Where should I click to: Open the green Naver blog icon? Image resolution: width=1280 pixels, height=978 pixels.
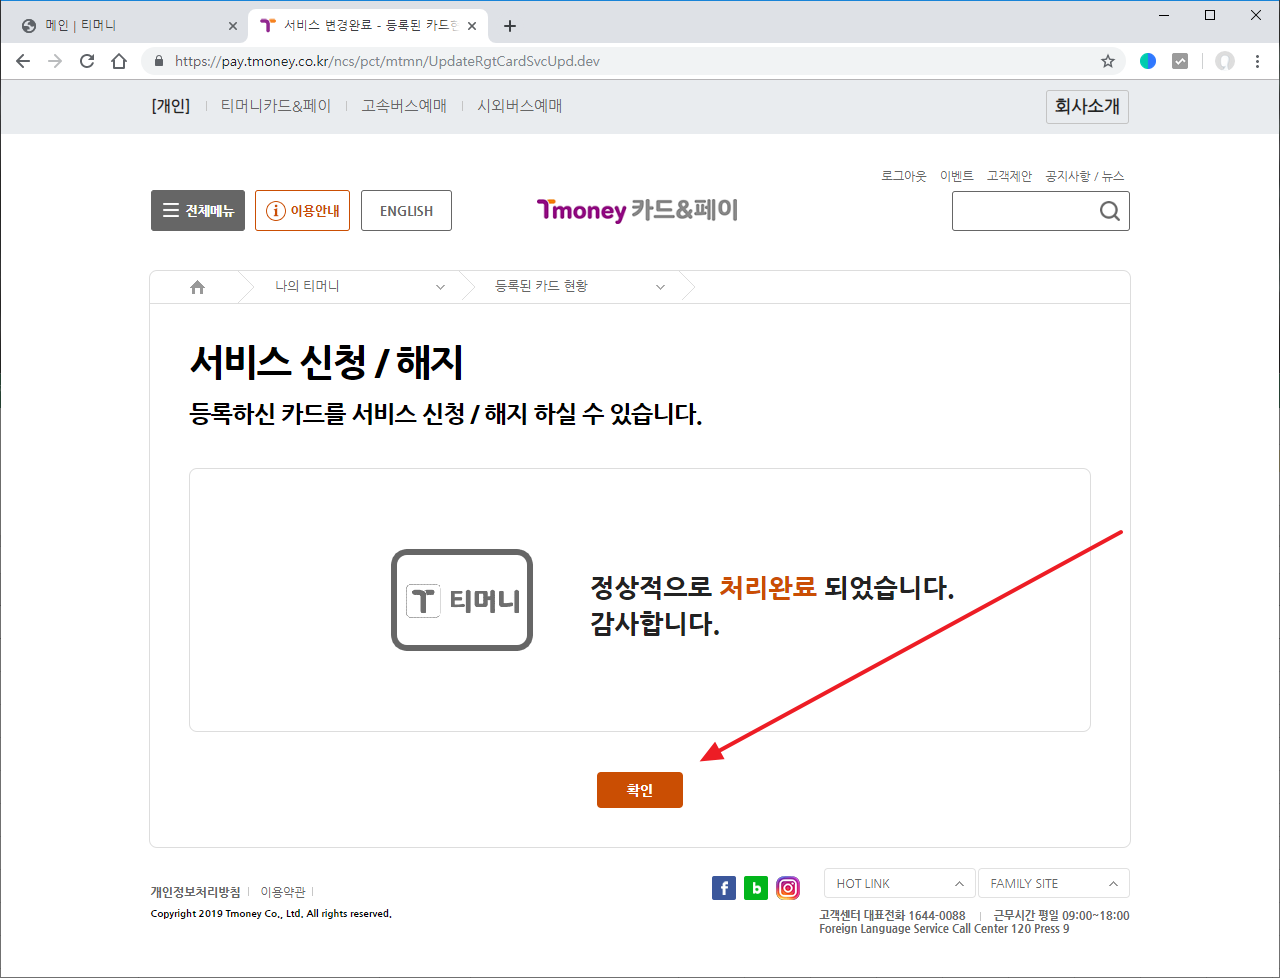[756, 888]
